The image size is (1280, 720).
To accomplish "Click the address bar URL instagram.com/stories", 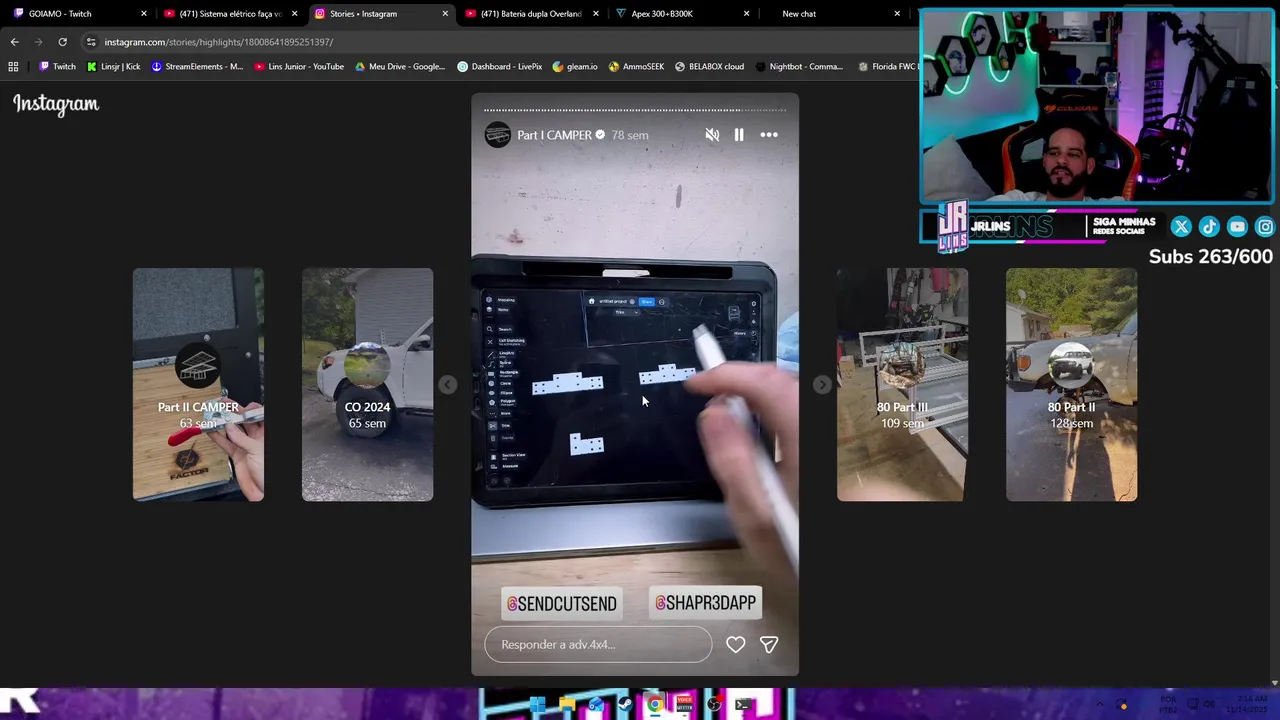I will click(x=218, y=42).
